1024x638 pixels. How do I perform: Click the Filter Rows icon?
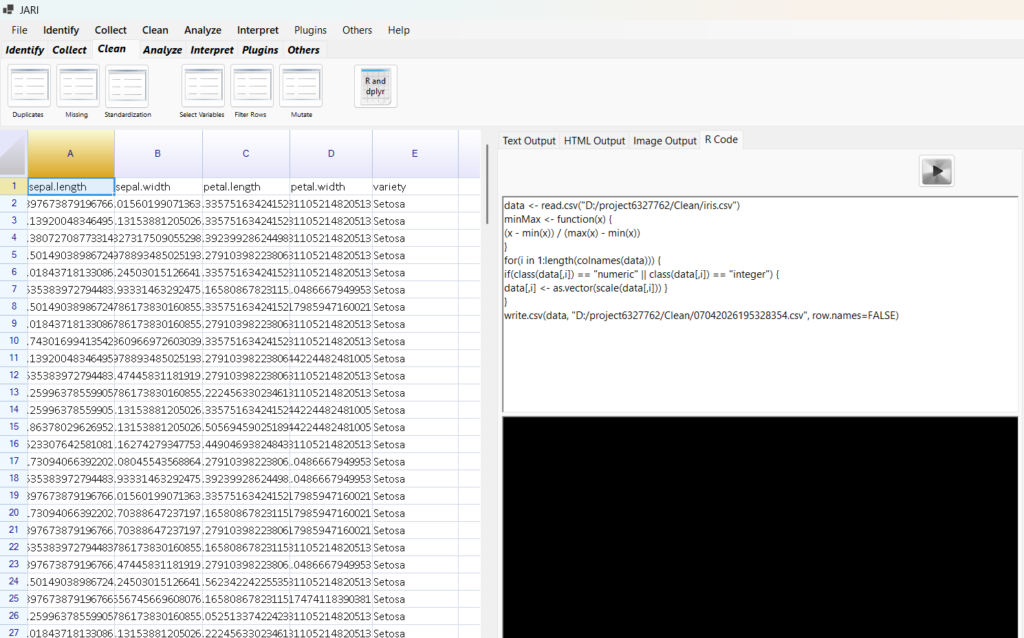coord(251,86)
